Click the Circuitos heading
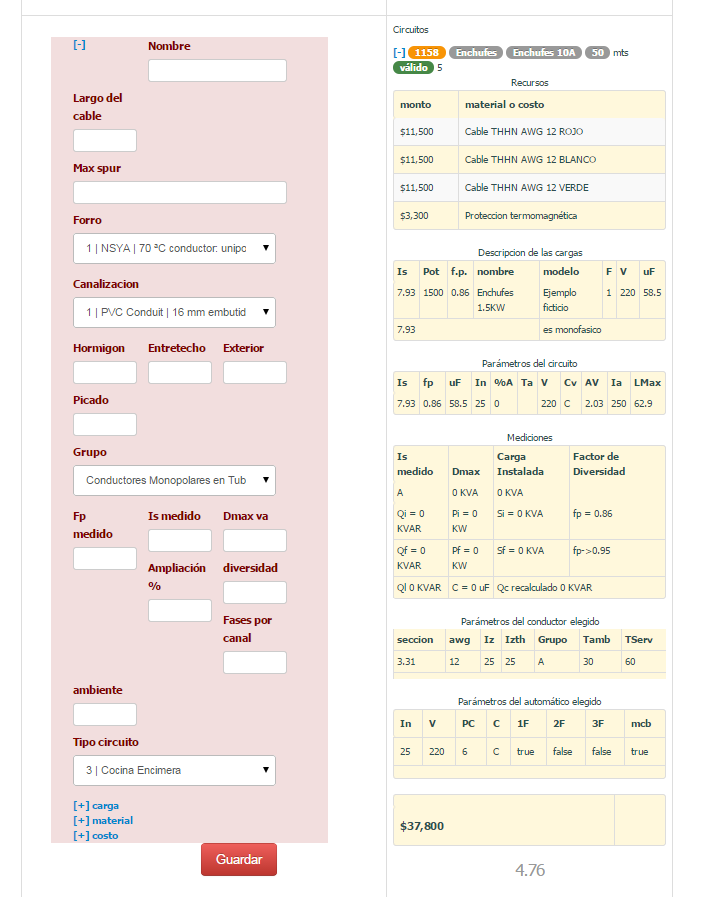Screen dimensions: 710x897 410,30
